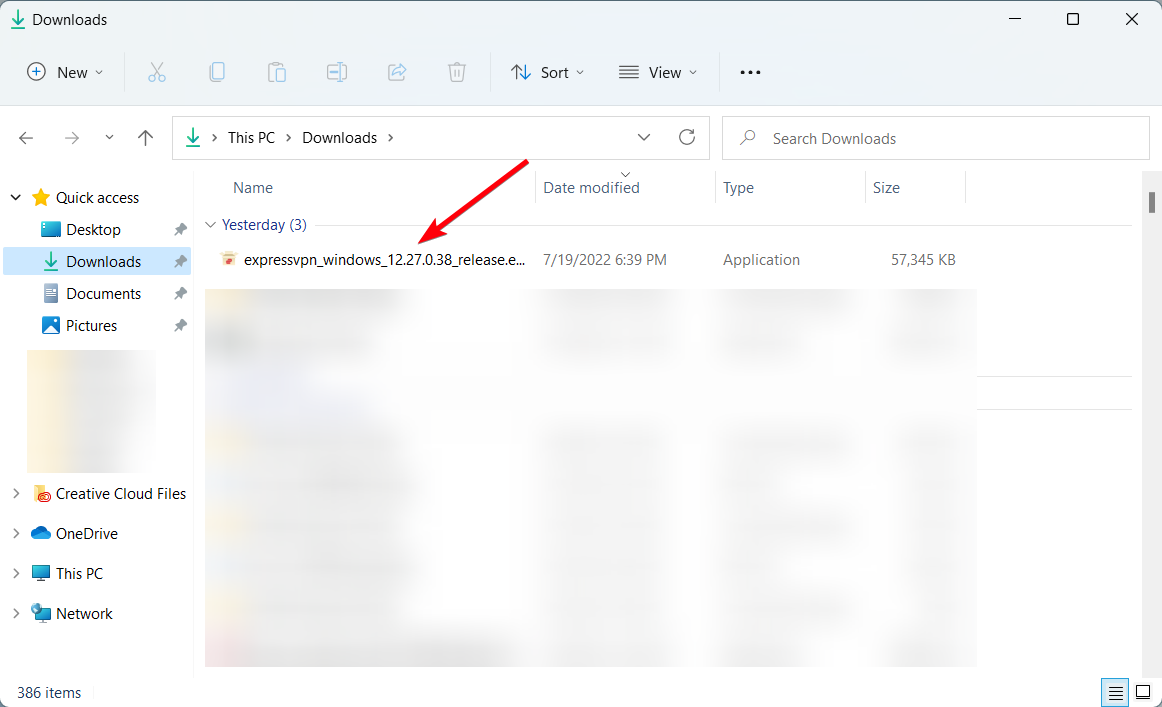Open the View layout dropdown

point(658,72)
